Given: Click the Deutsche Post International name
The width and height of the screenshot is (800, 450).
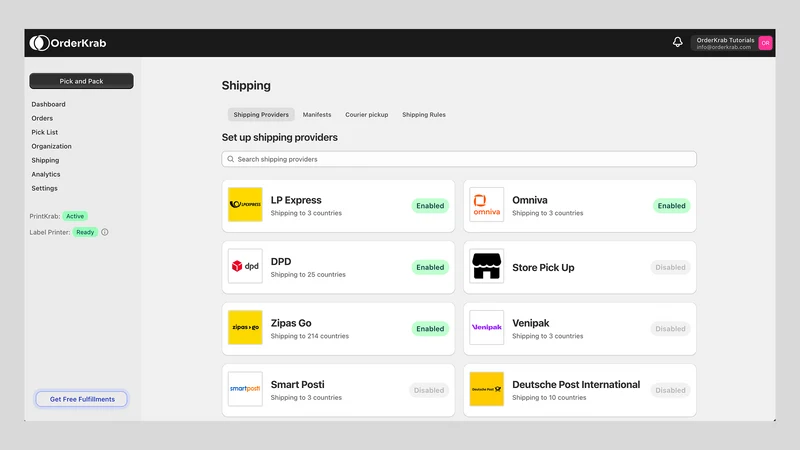Looking at the screenshot, I should 576,385.
